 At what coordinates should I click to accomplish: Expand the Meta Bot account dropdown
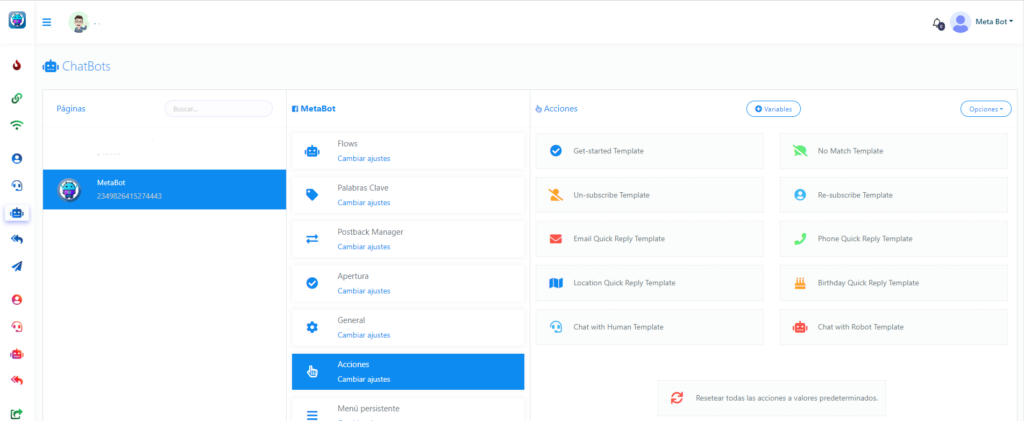pos(994,22)
